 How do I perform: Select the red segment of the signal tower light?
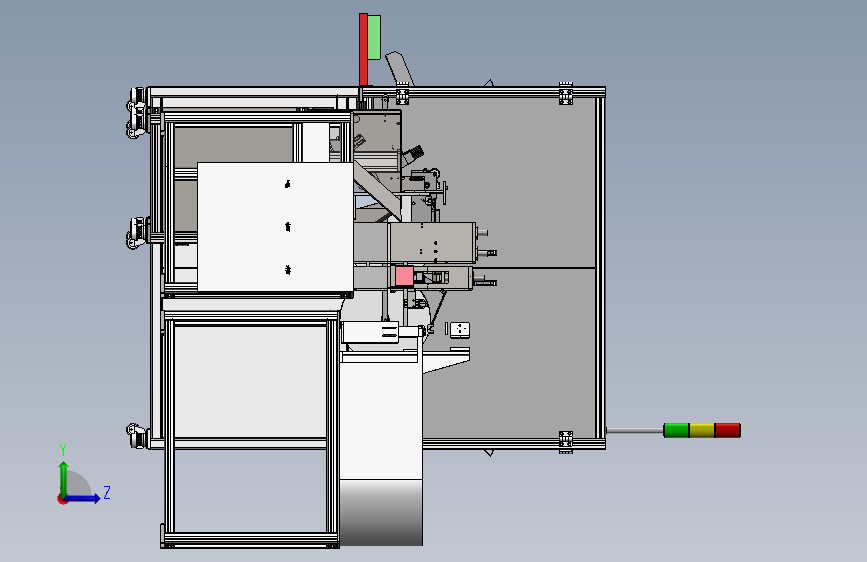728,430
